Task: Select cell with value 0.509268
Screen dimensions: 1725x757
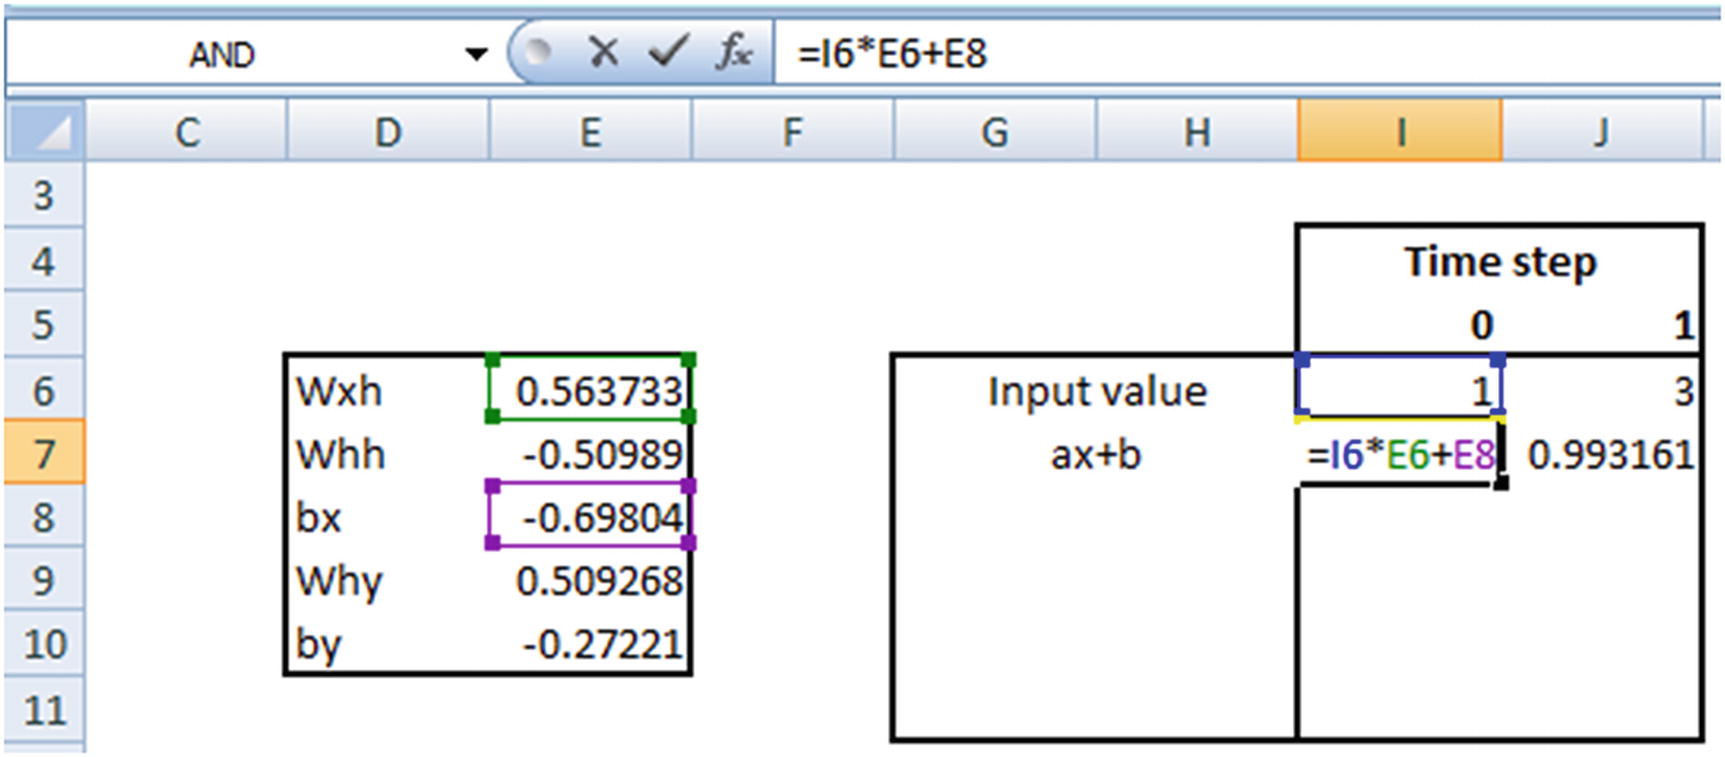Action: (590, 581)
